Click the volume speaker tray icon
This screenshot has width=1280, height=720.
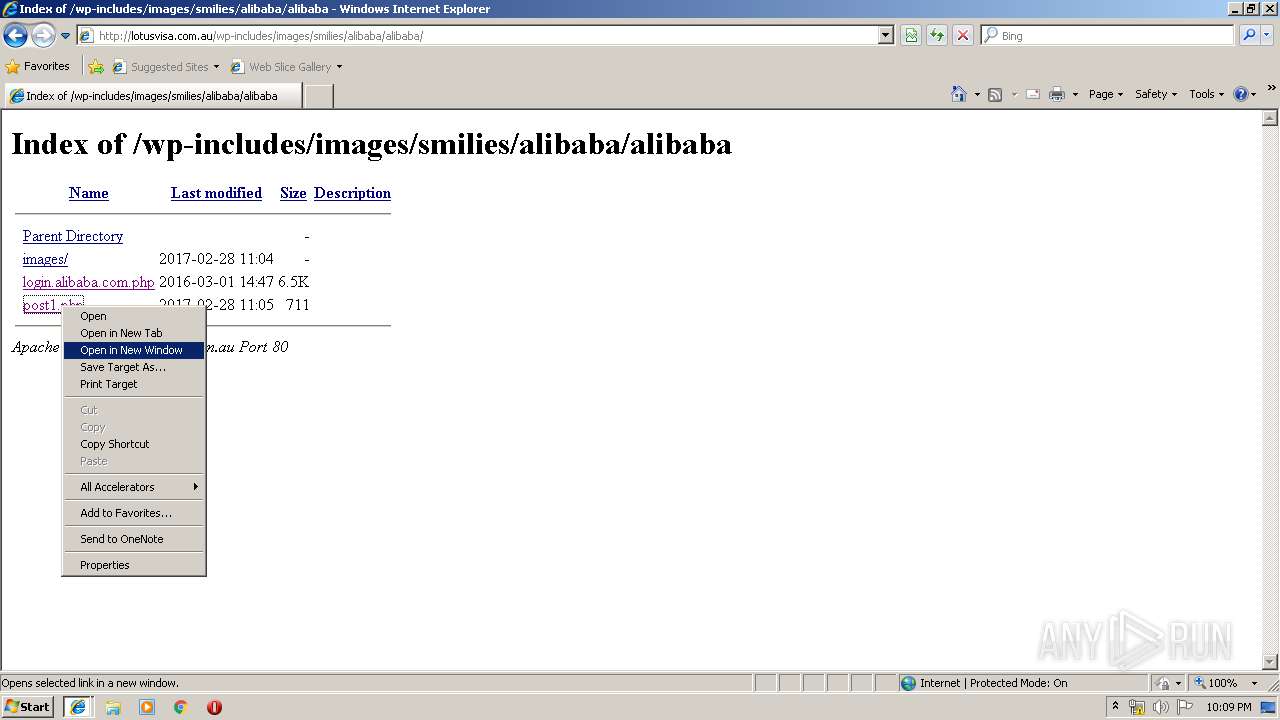1161,707
